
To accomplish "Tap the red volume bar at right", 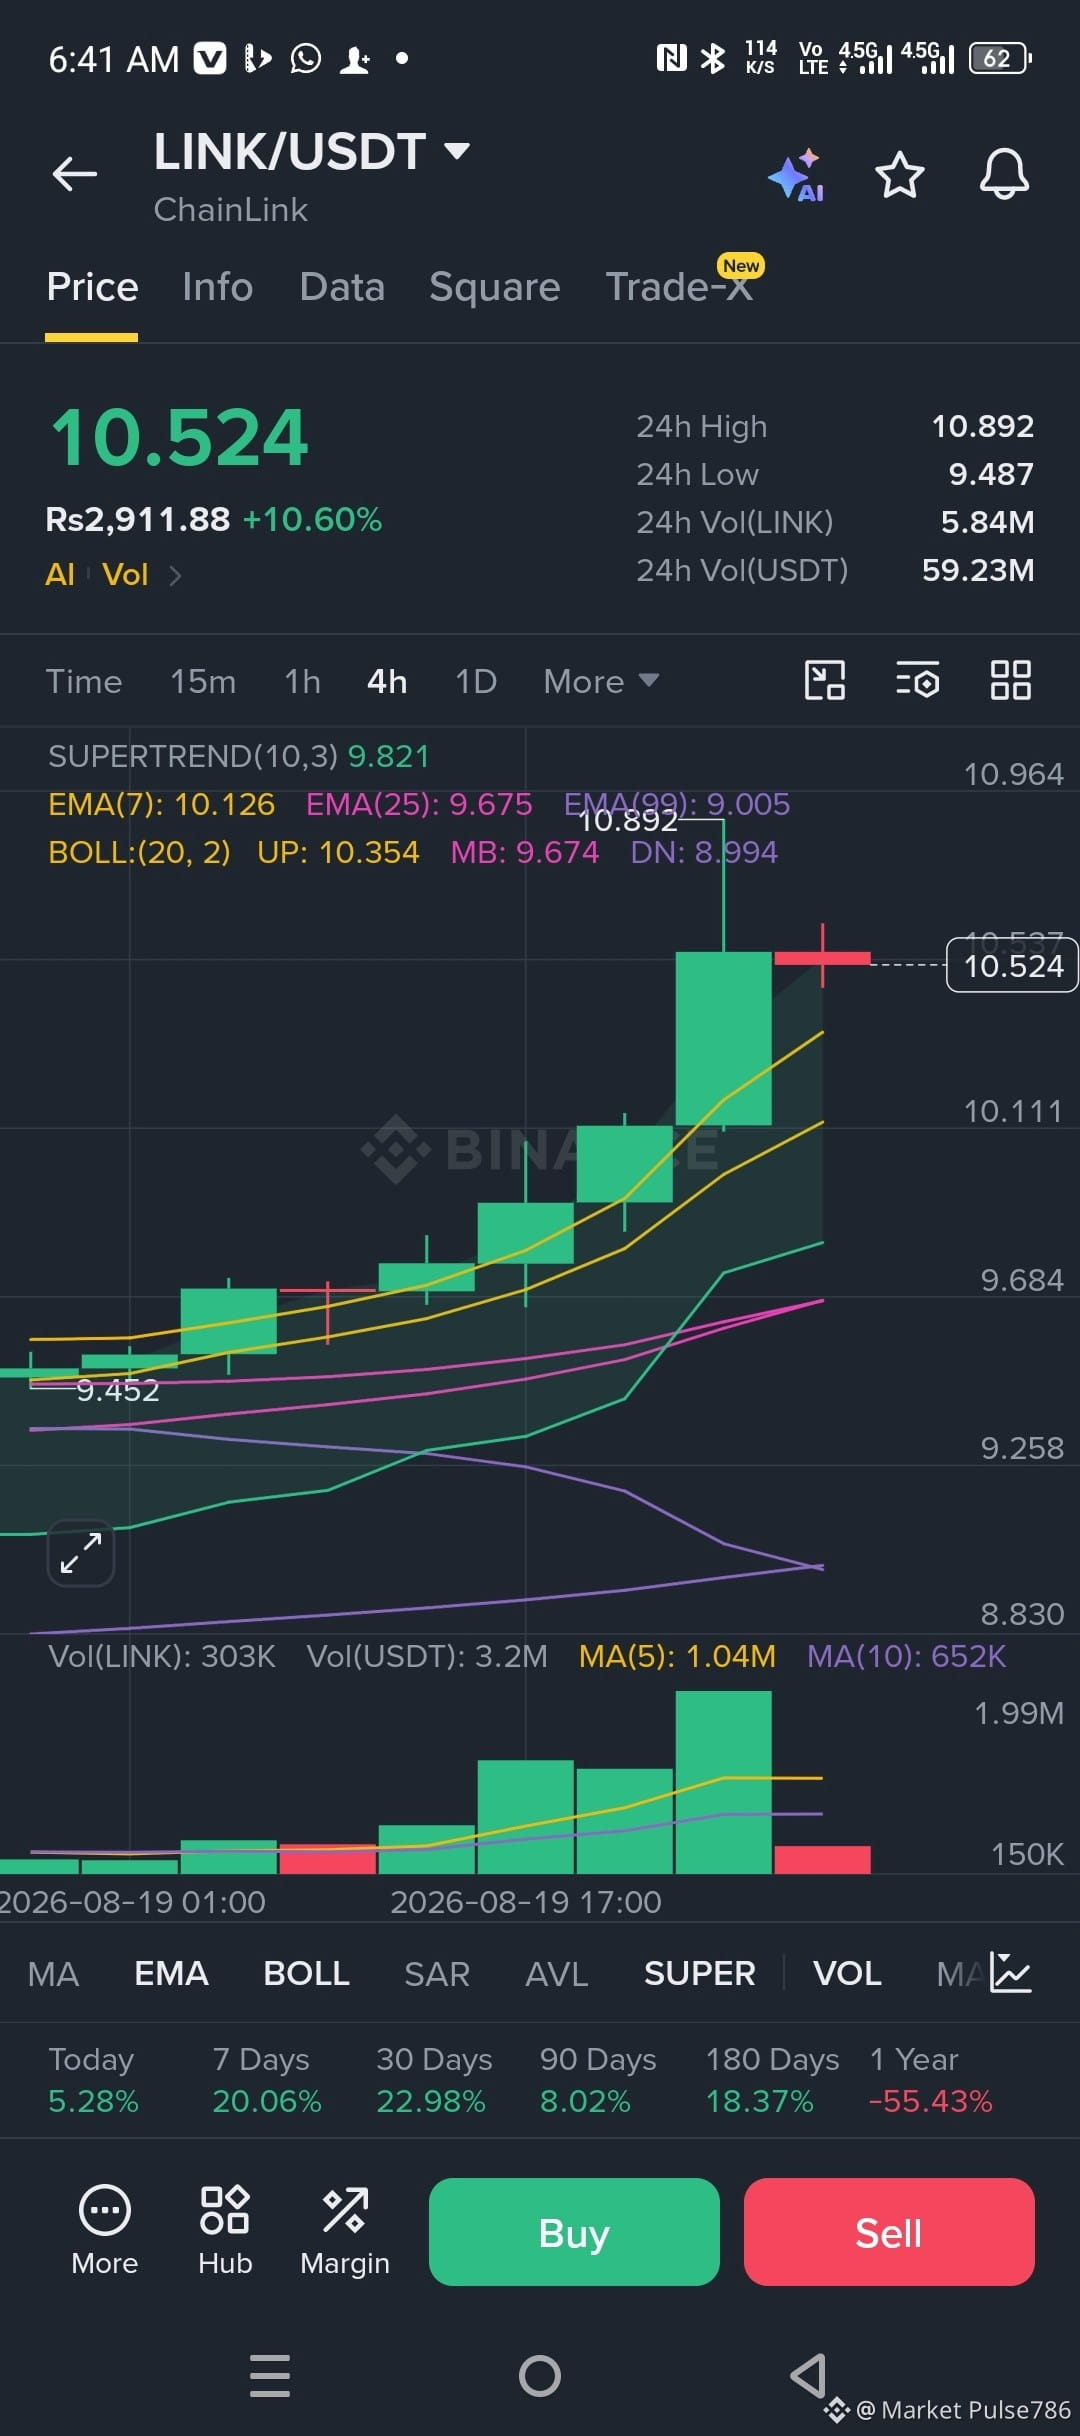I will pyautogui.click(x=822, y=1859).
